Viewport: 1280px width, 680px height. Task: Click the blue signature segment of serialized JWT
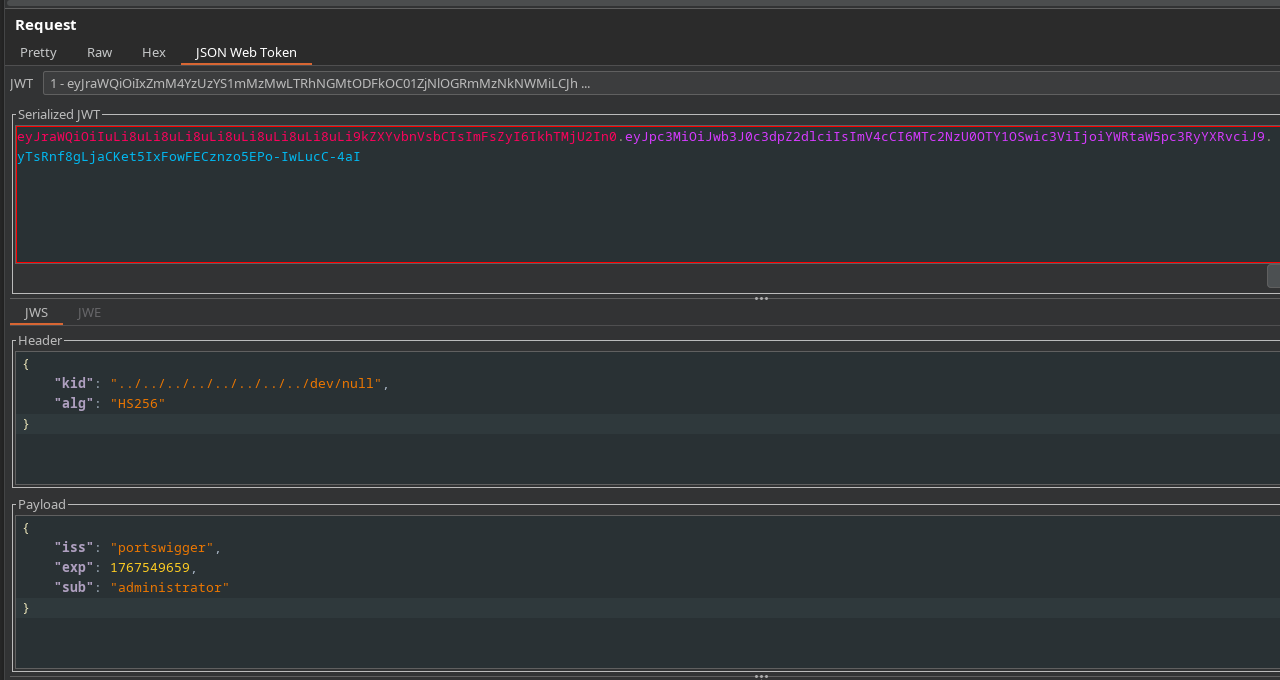click(188, 157)
